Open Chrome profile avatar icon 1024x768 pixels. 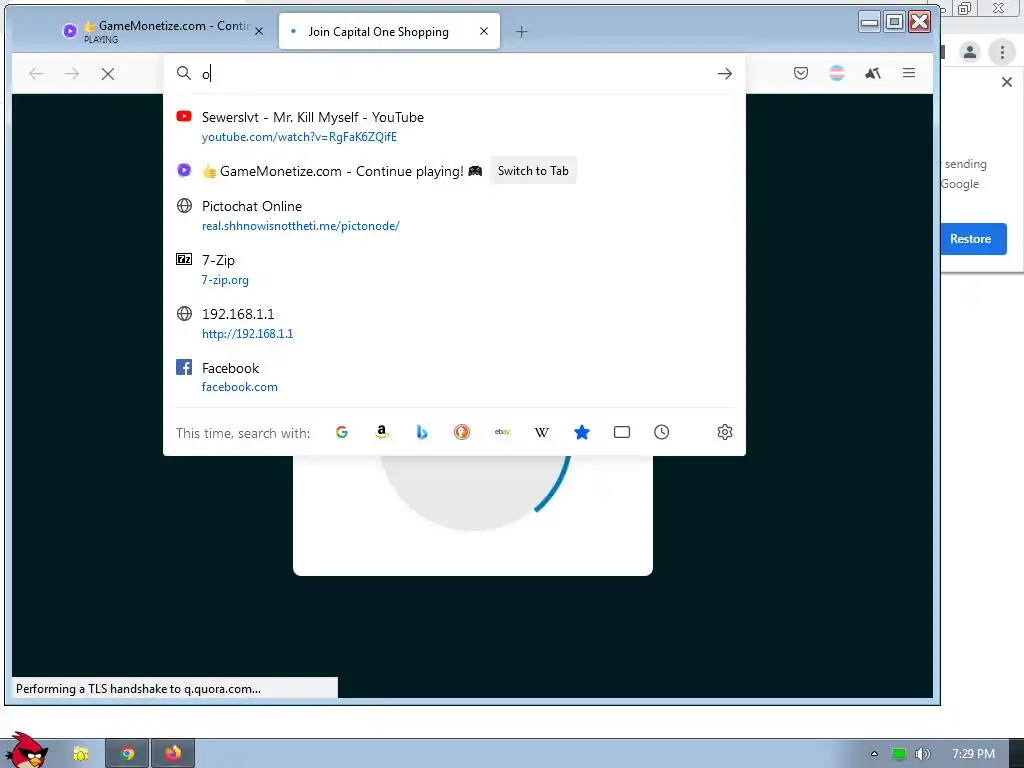click(x=970, y=52)
